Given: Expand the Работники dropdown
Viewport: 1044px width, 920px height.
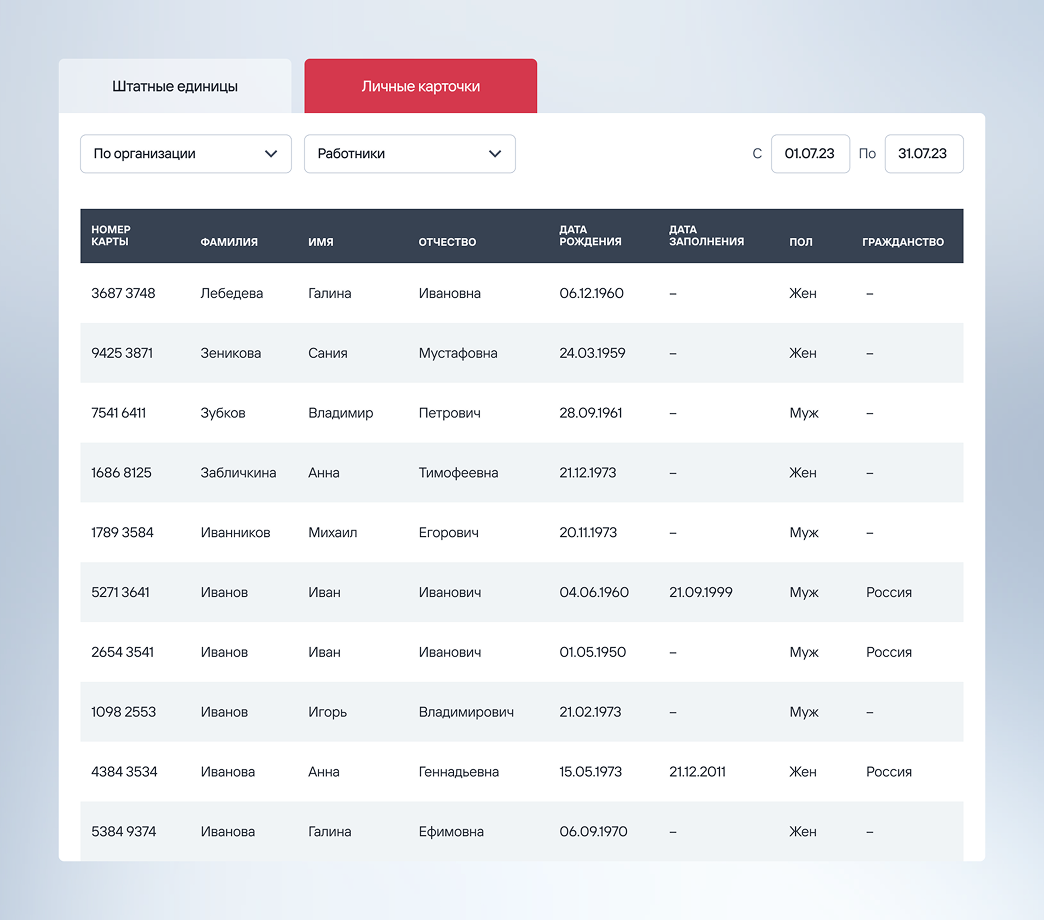Looking at the screenshot, I should pyautogui.click(x=409, y=154).
